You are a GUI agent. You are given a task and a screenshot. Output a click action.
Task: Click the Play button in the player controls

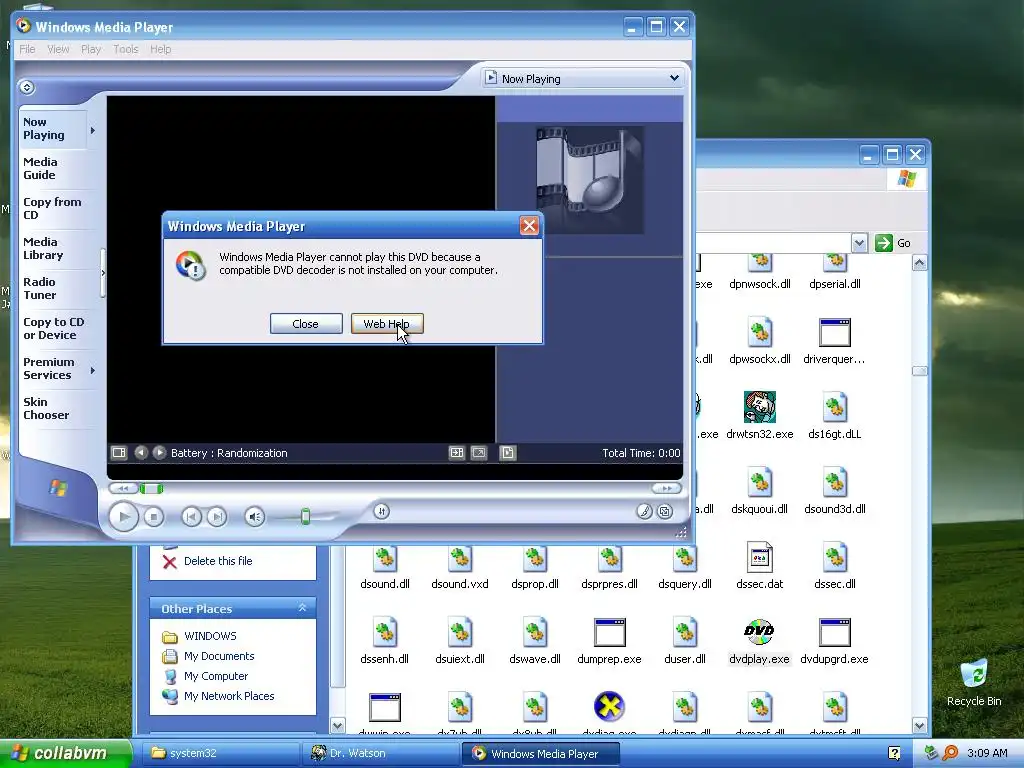click(123, 517)
